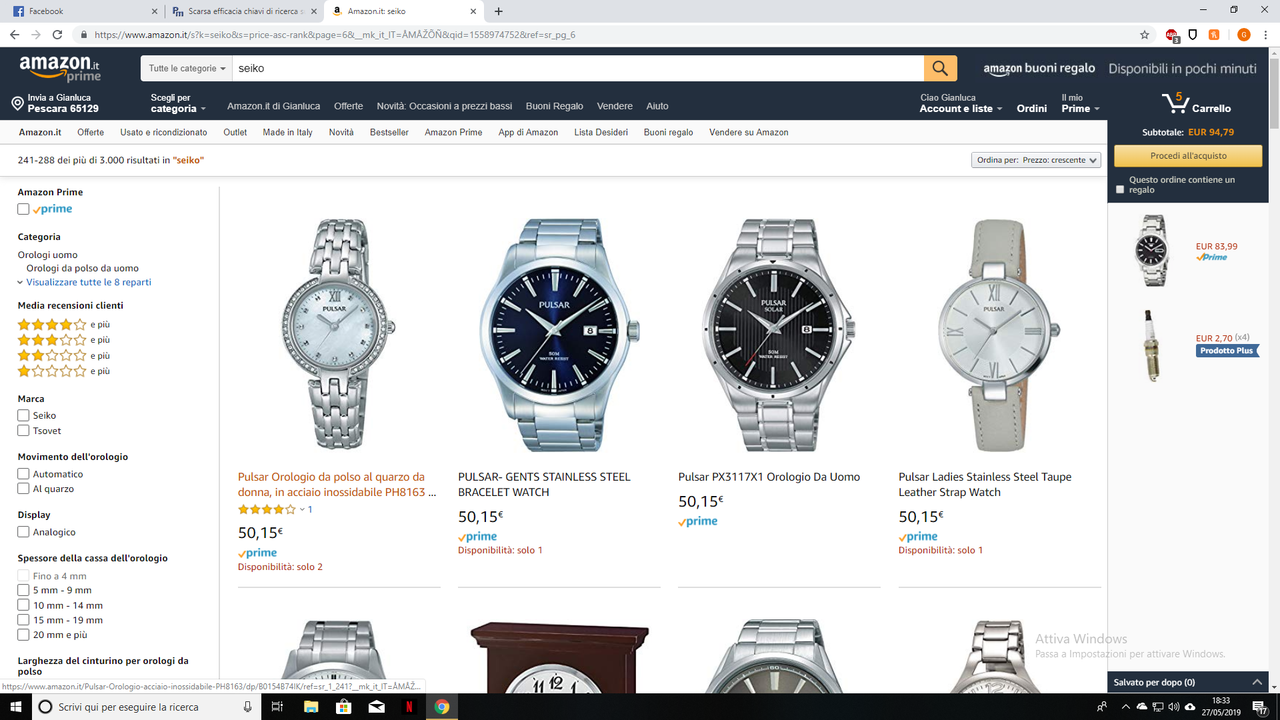The width and height of the screenshot is (1280, 720).
Task: Filter by four stars and up
Action: [52, 325]
